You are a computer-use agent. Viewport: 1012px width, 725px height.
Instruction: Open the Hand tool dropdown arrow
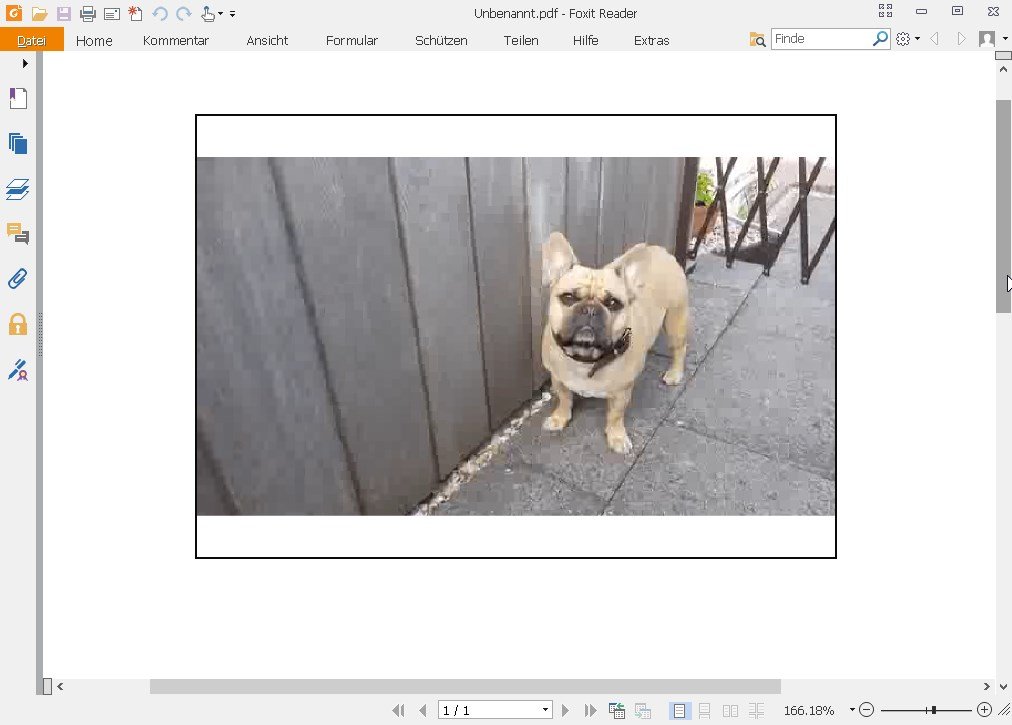(222, 13)
